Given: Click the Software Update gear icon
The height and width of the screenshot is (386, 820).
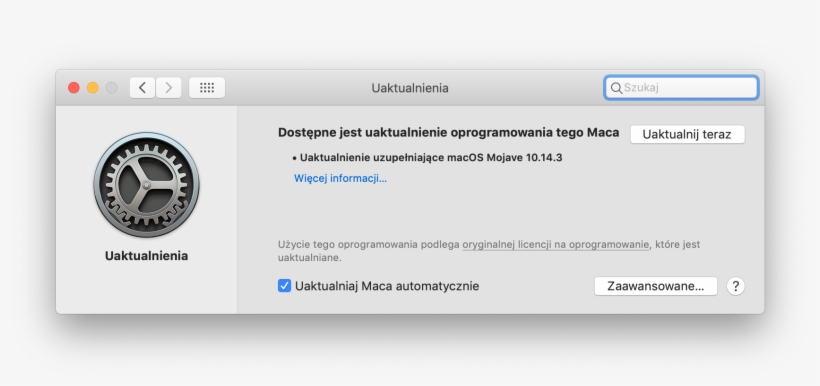Looking at the screenshot, I should point(146,185).
